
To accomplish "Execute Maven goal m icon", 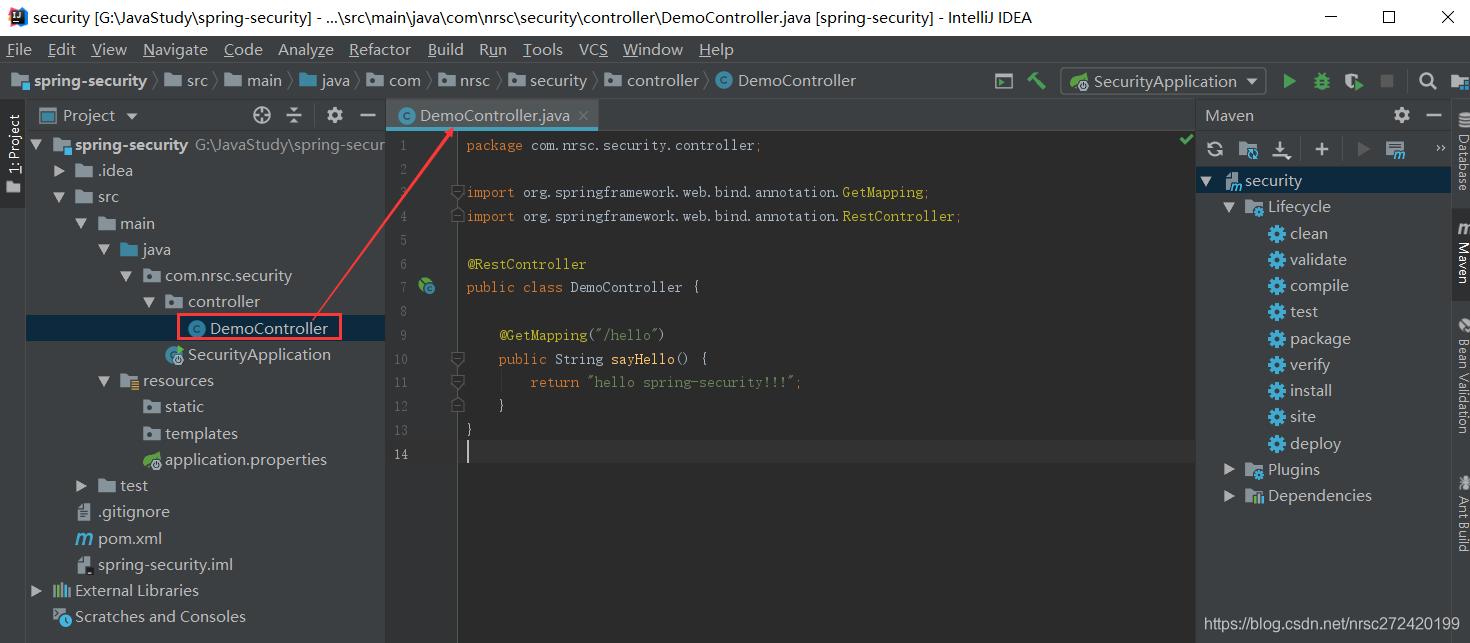I will click(x=1395, y=149).
